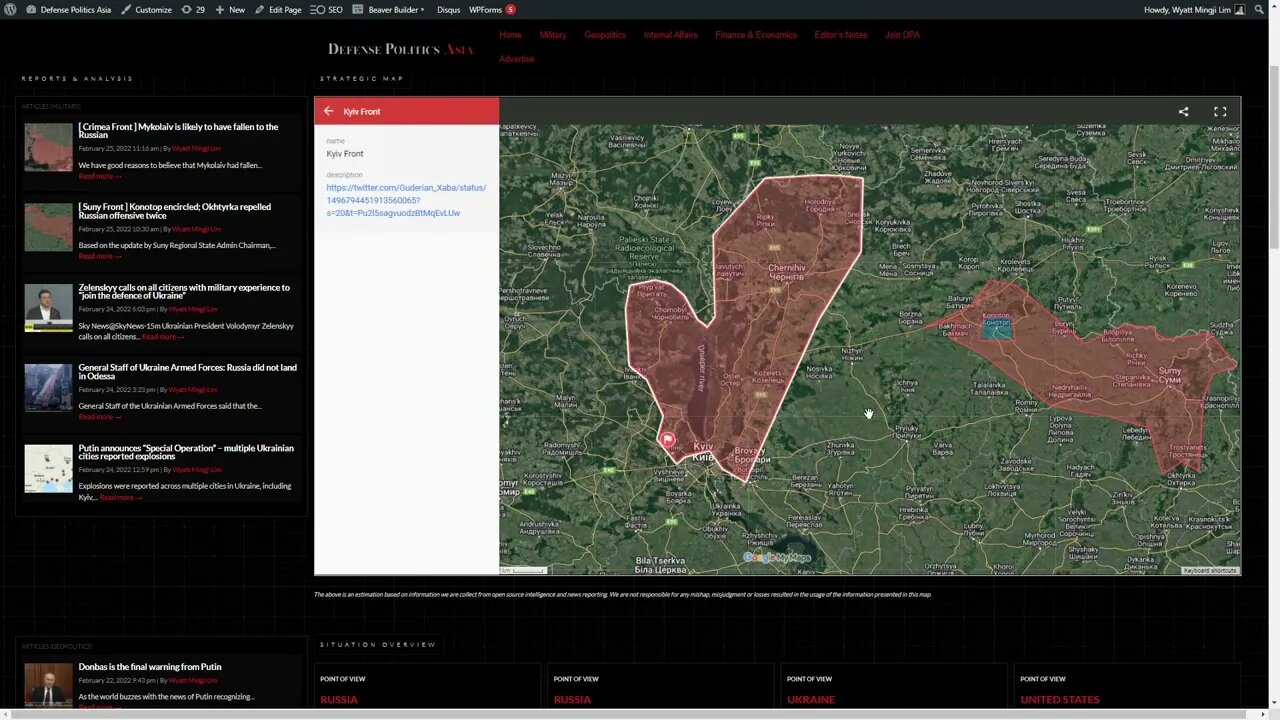Screen dimensions: 1280x720
Task: Click Keyboard shortcuts on the map
Action: click(x=1210, y=570)
